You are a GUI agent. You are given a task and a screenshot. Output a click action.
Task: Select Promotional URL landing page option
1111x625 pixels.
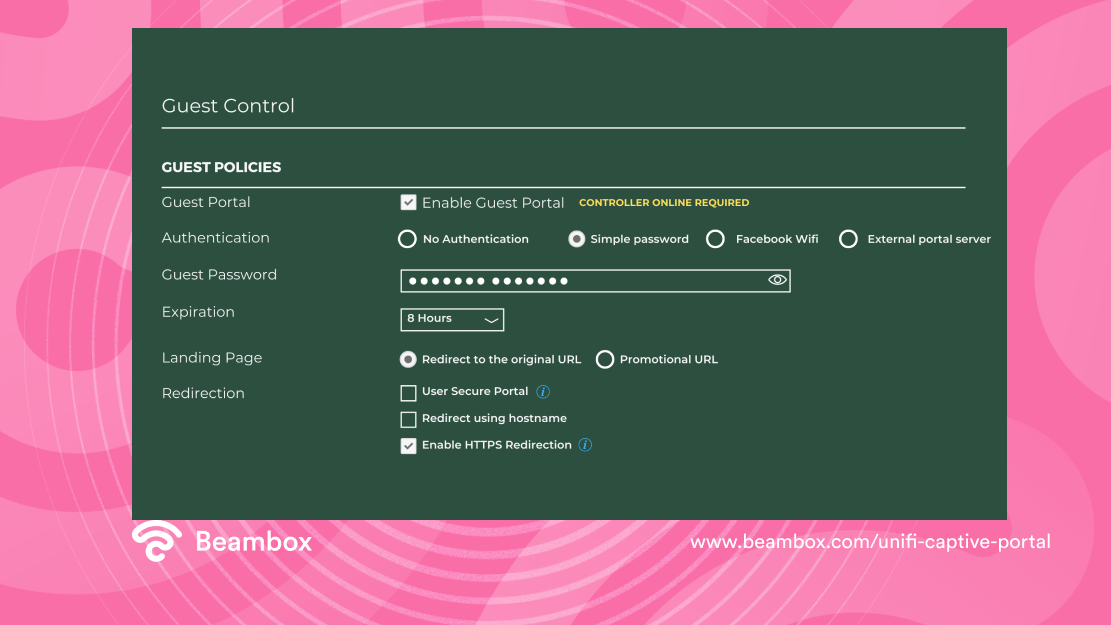(604, 359)
